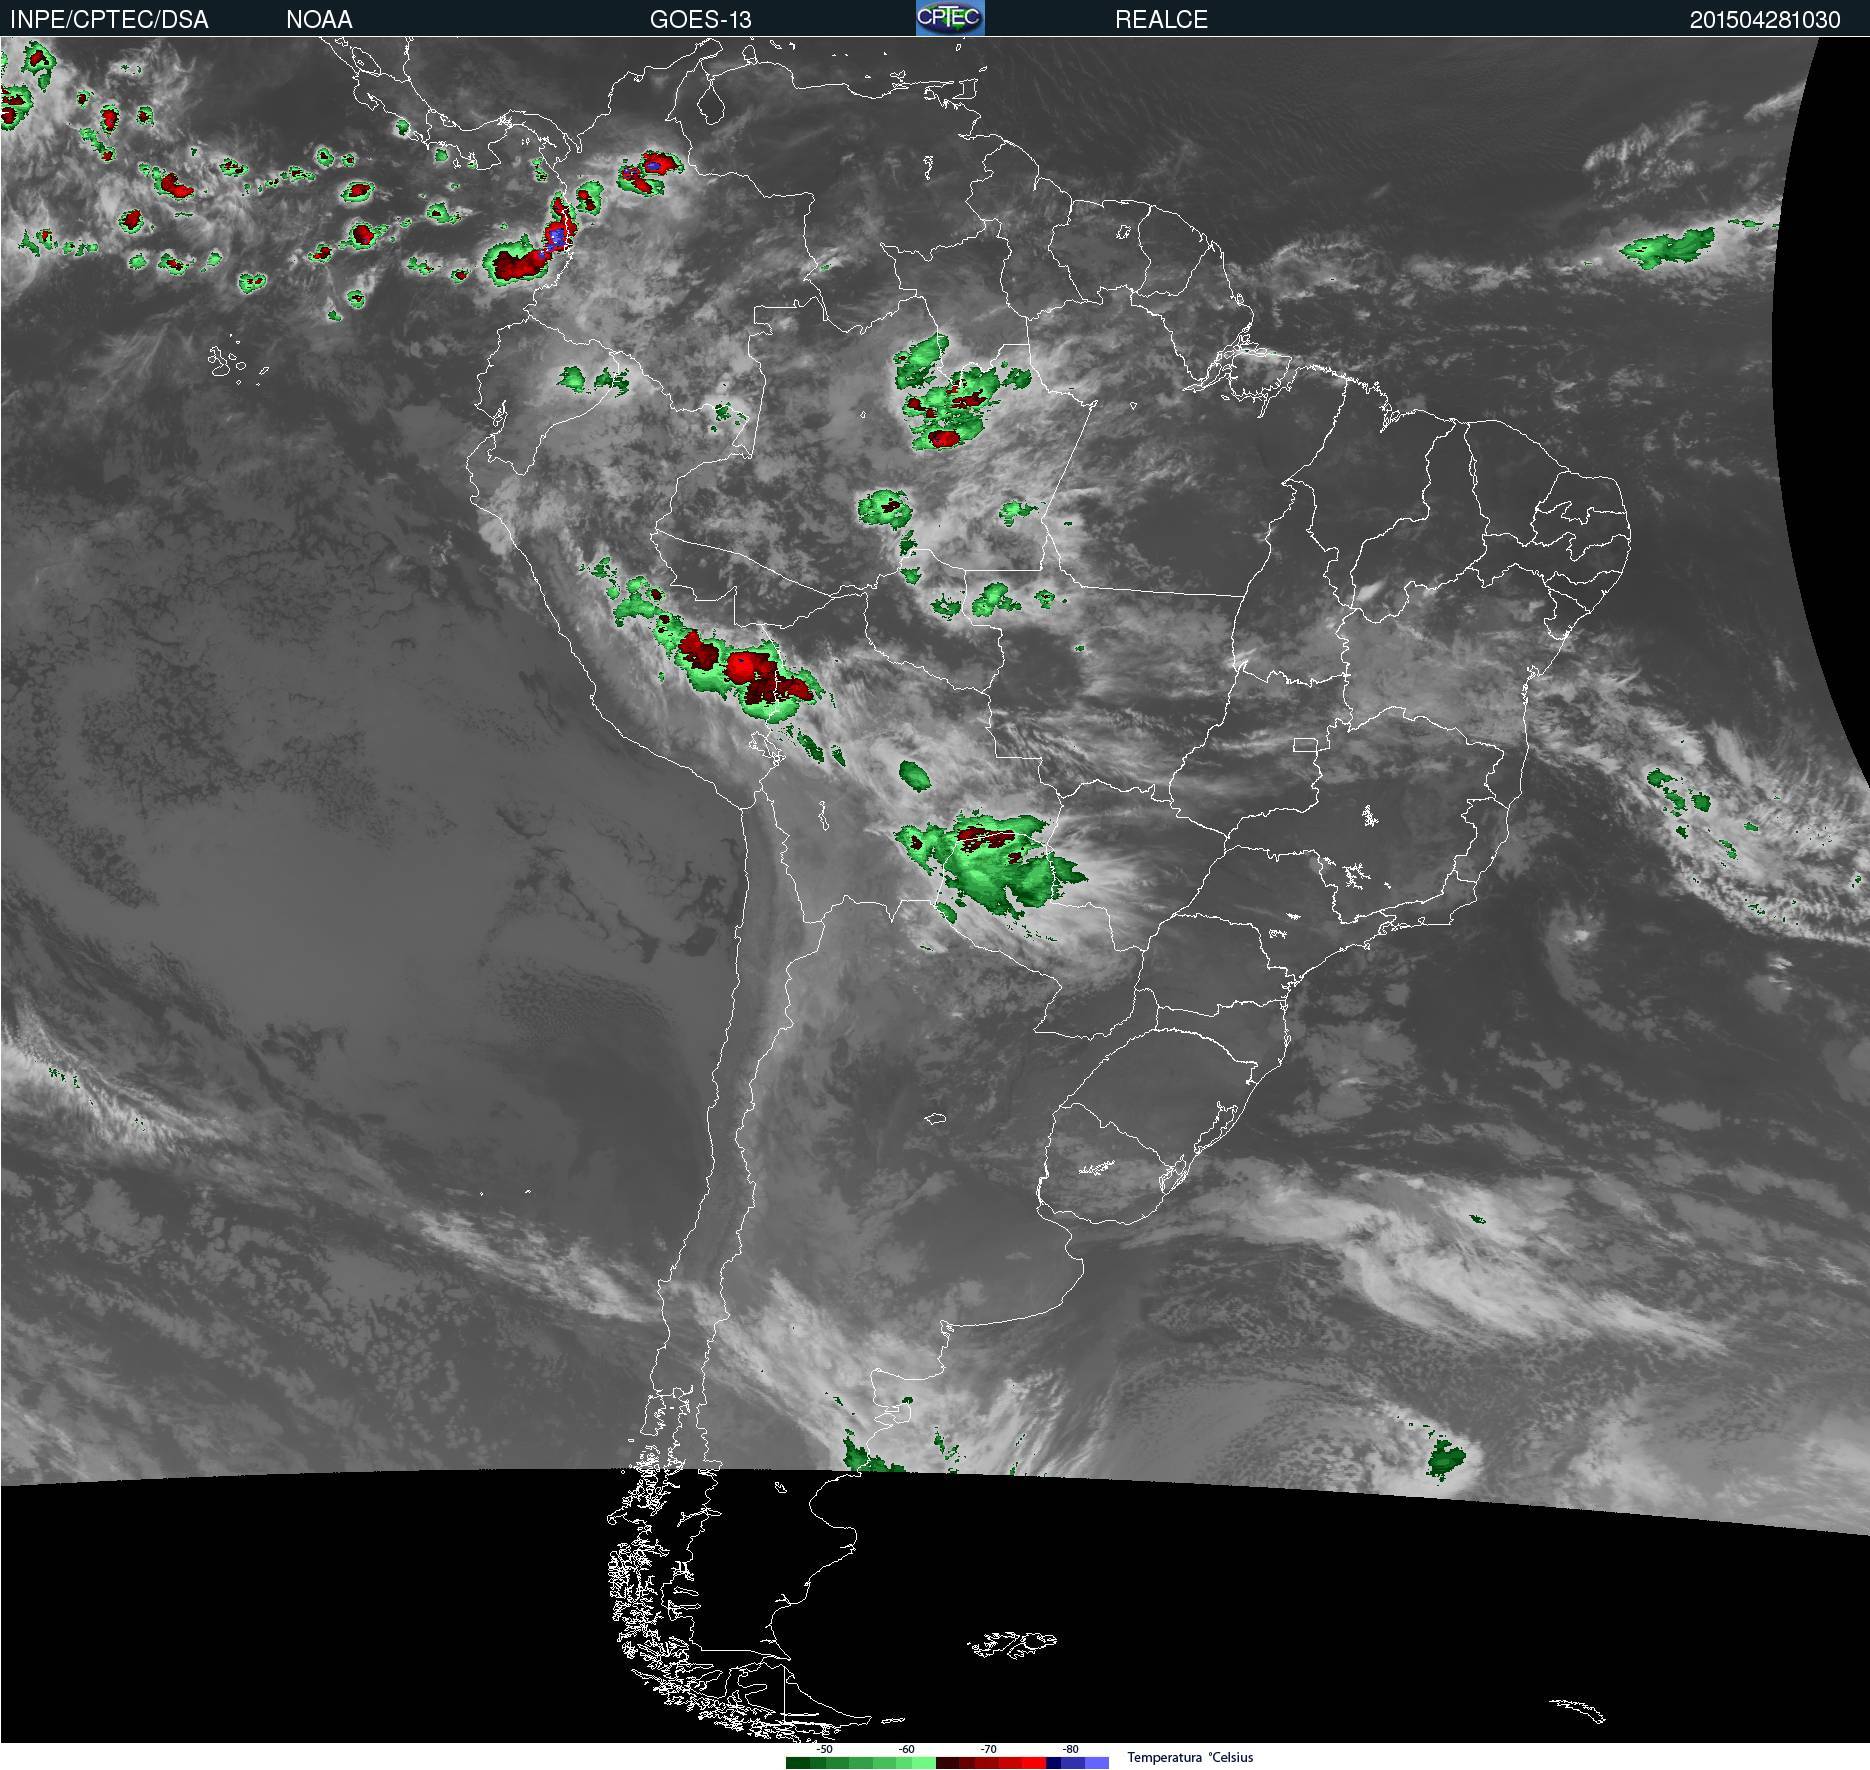Click the -60 temperature scale label
The height and width of the screenshot is (1770, 1870).
[x=906, y=1749]
